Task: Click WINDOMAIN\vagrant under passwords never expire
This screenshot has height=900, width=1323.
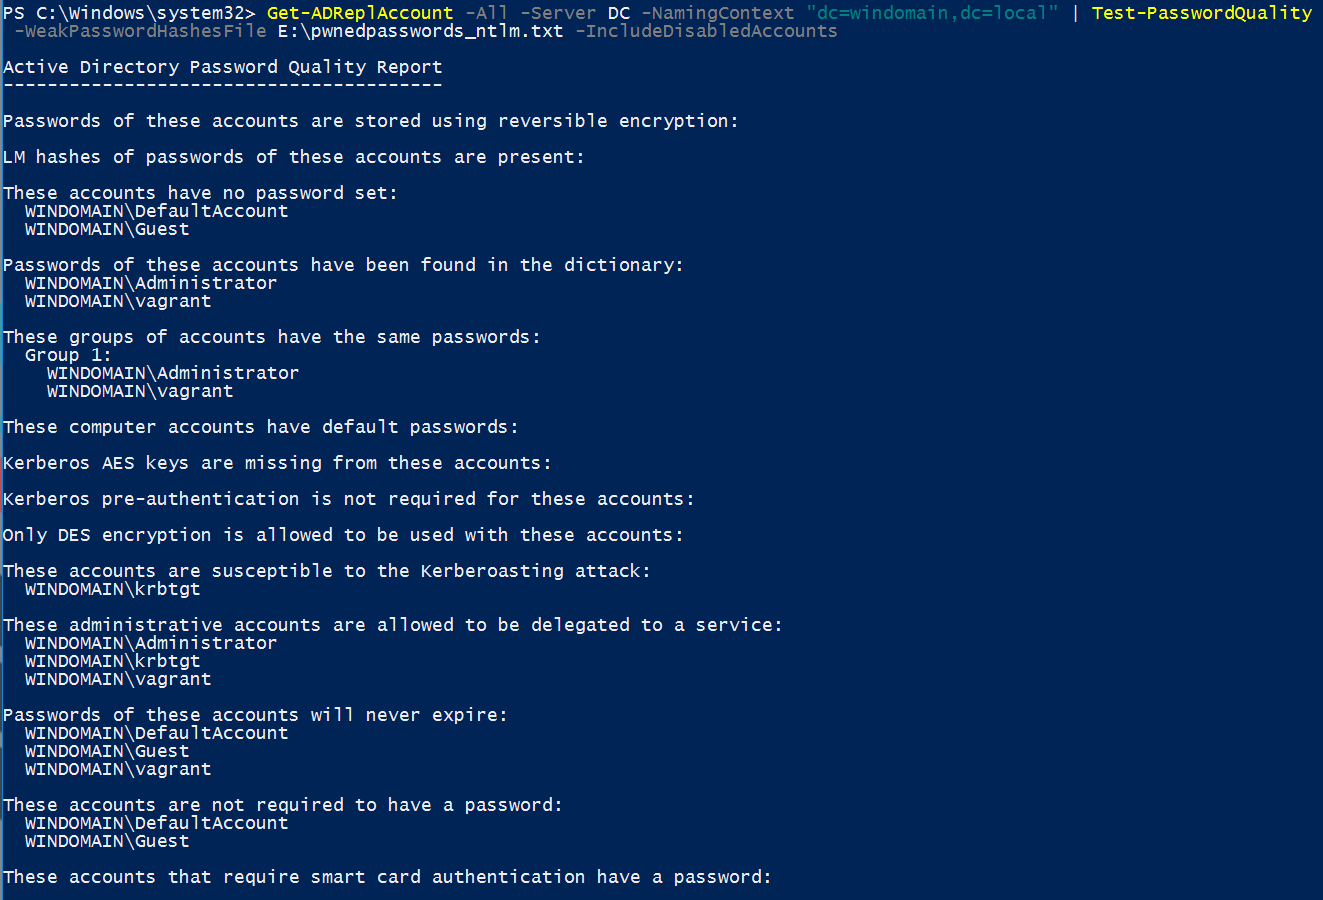Action: click(118, 769)
